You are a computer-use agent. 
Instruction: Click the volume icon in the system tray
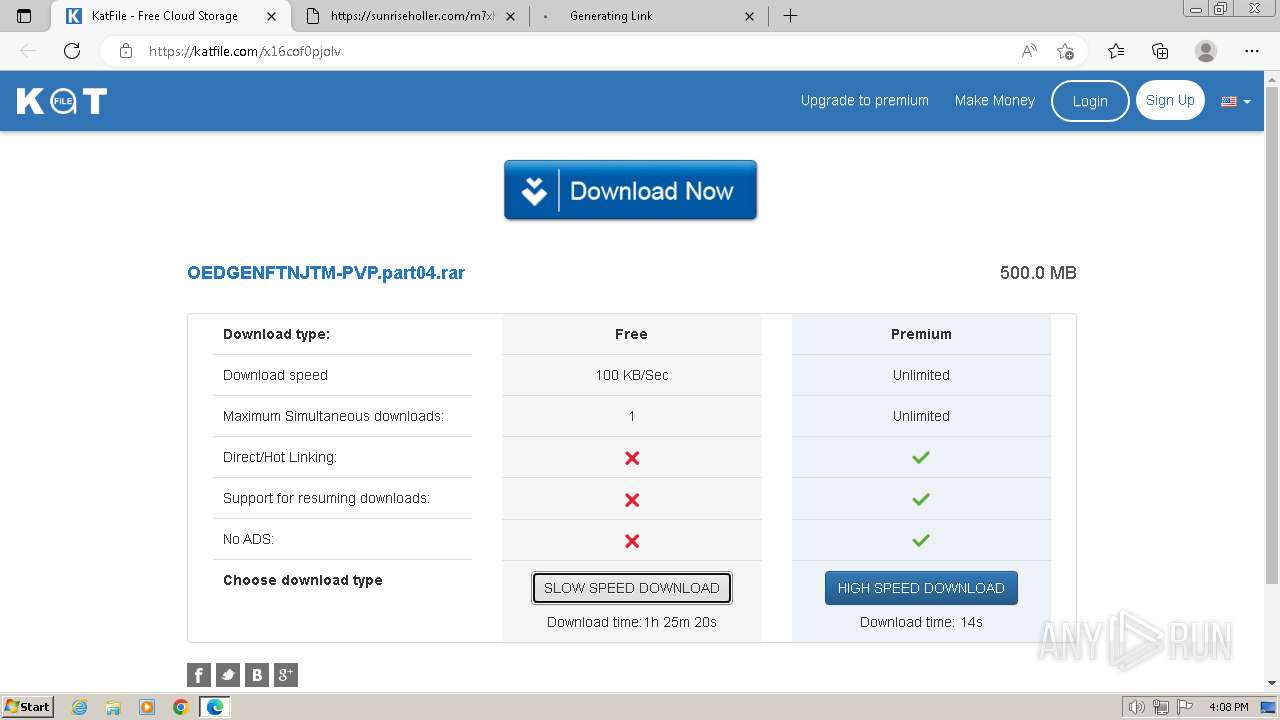point(1136,707)
